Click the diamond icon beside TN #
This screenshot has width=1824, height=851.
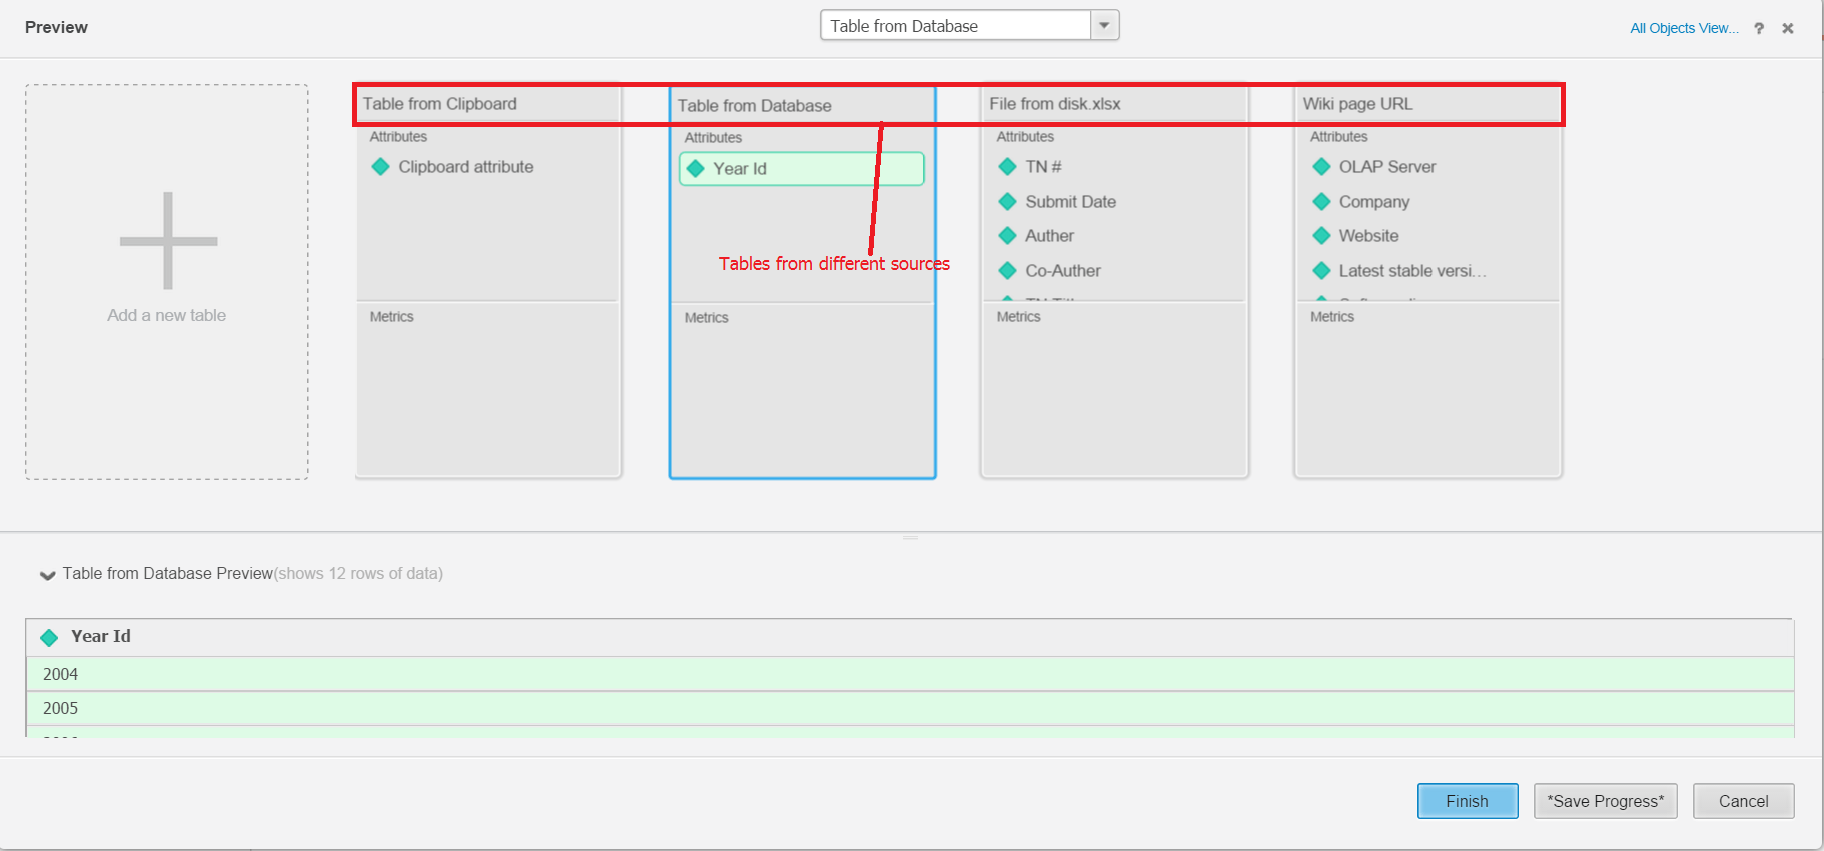tap(1007, 167)
